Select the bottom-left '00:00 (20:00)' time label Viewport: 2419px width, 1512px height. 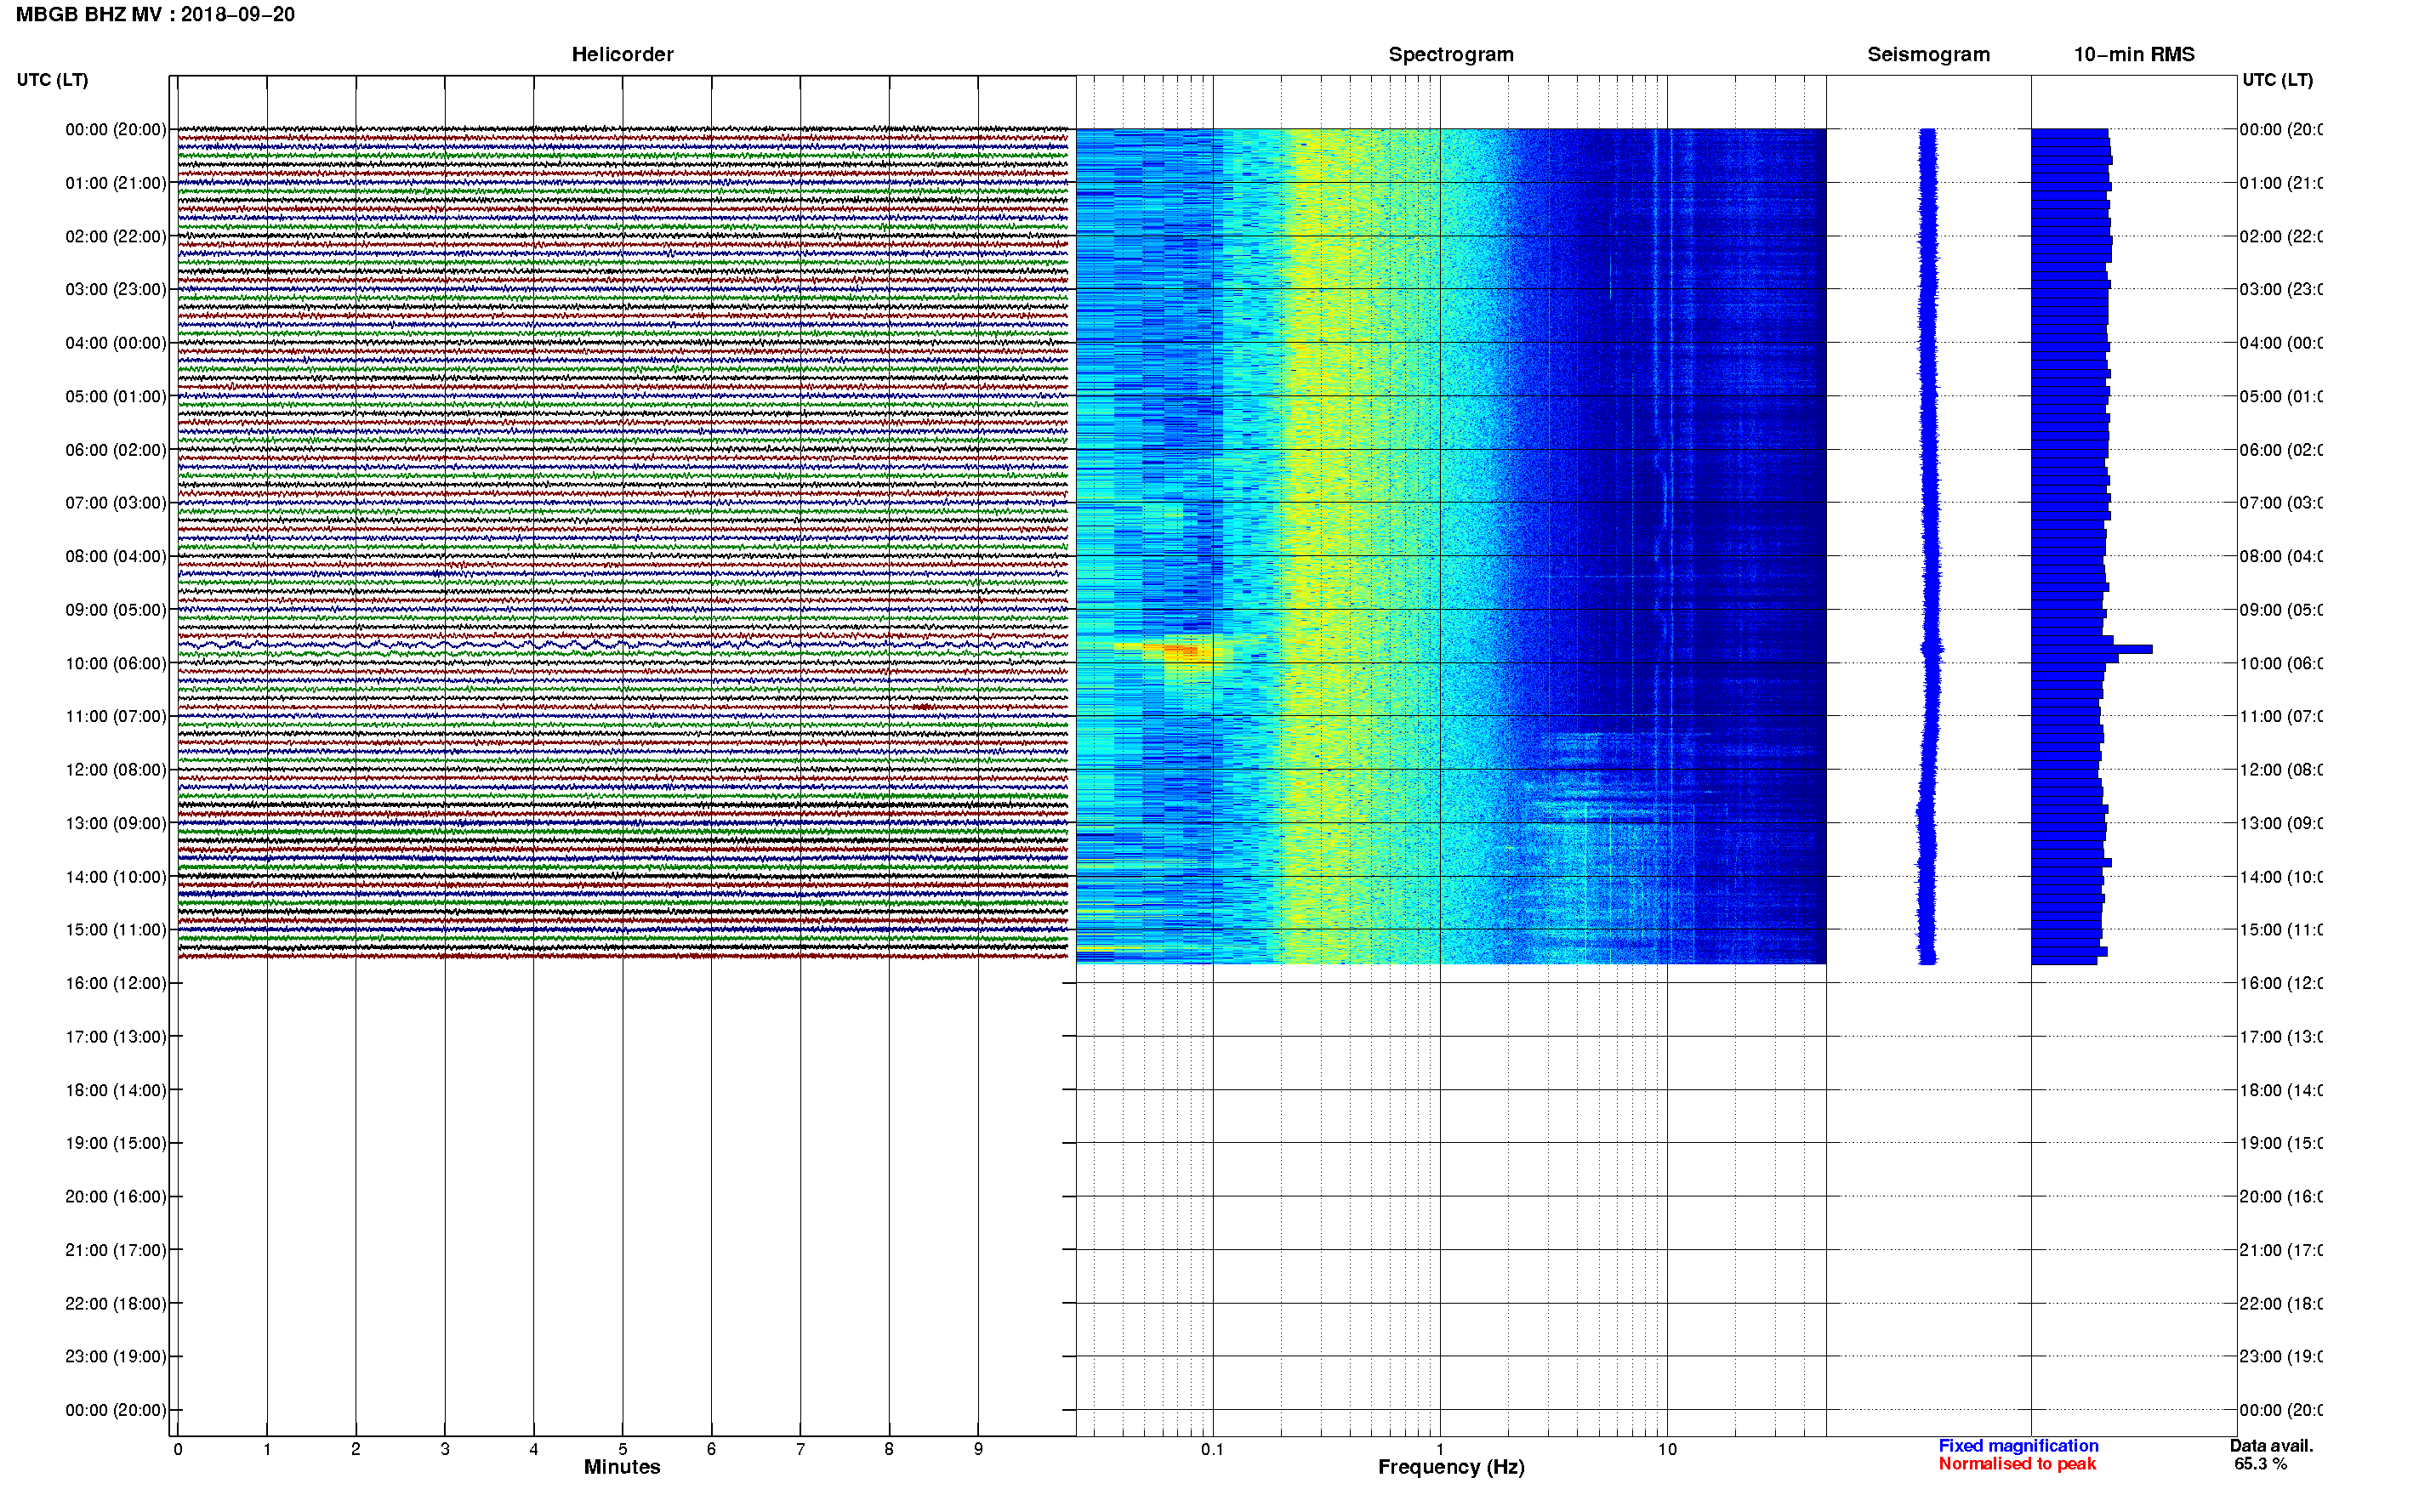(116, 1410)
